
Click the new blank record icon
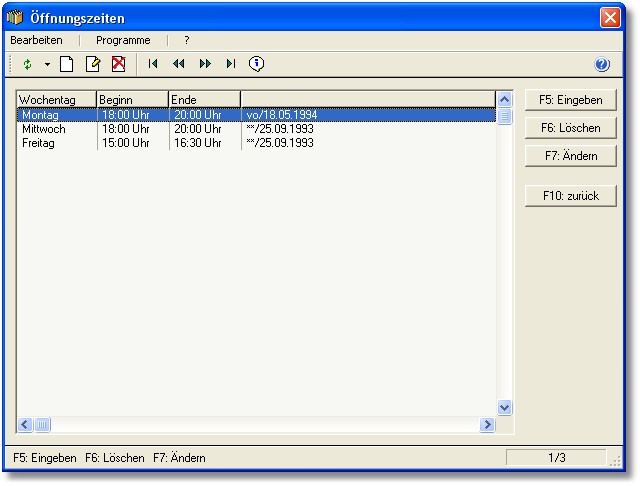pyautogui.click(x=67, y=64)
